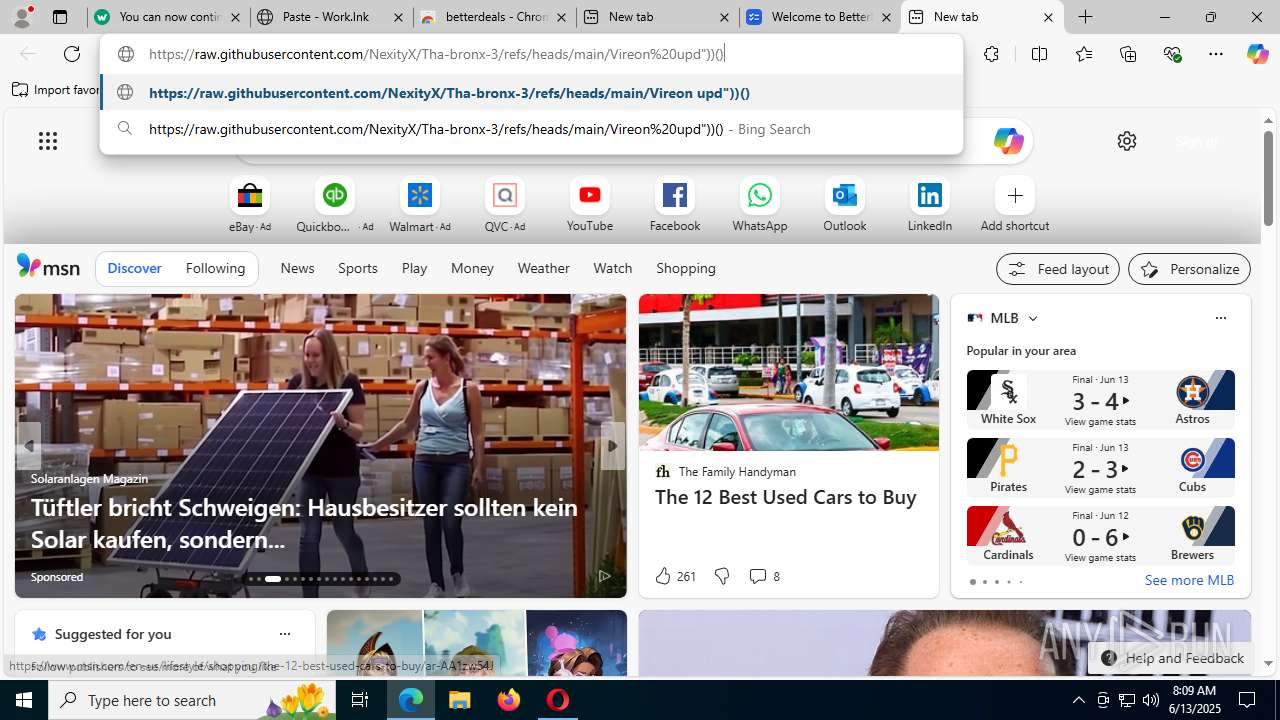Switch to the Paste - Work.ink tab
This screenshot has height=720, width=1280.
point(330,17)
